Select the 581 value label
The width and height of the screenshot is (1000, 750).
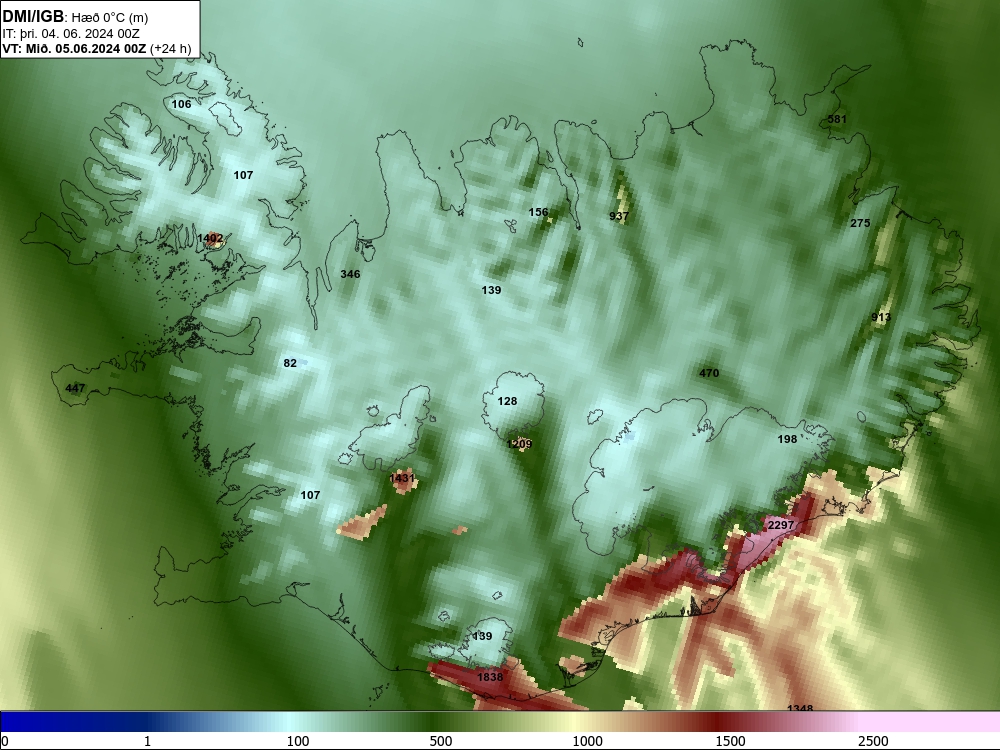[x=837, y=119]
